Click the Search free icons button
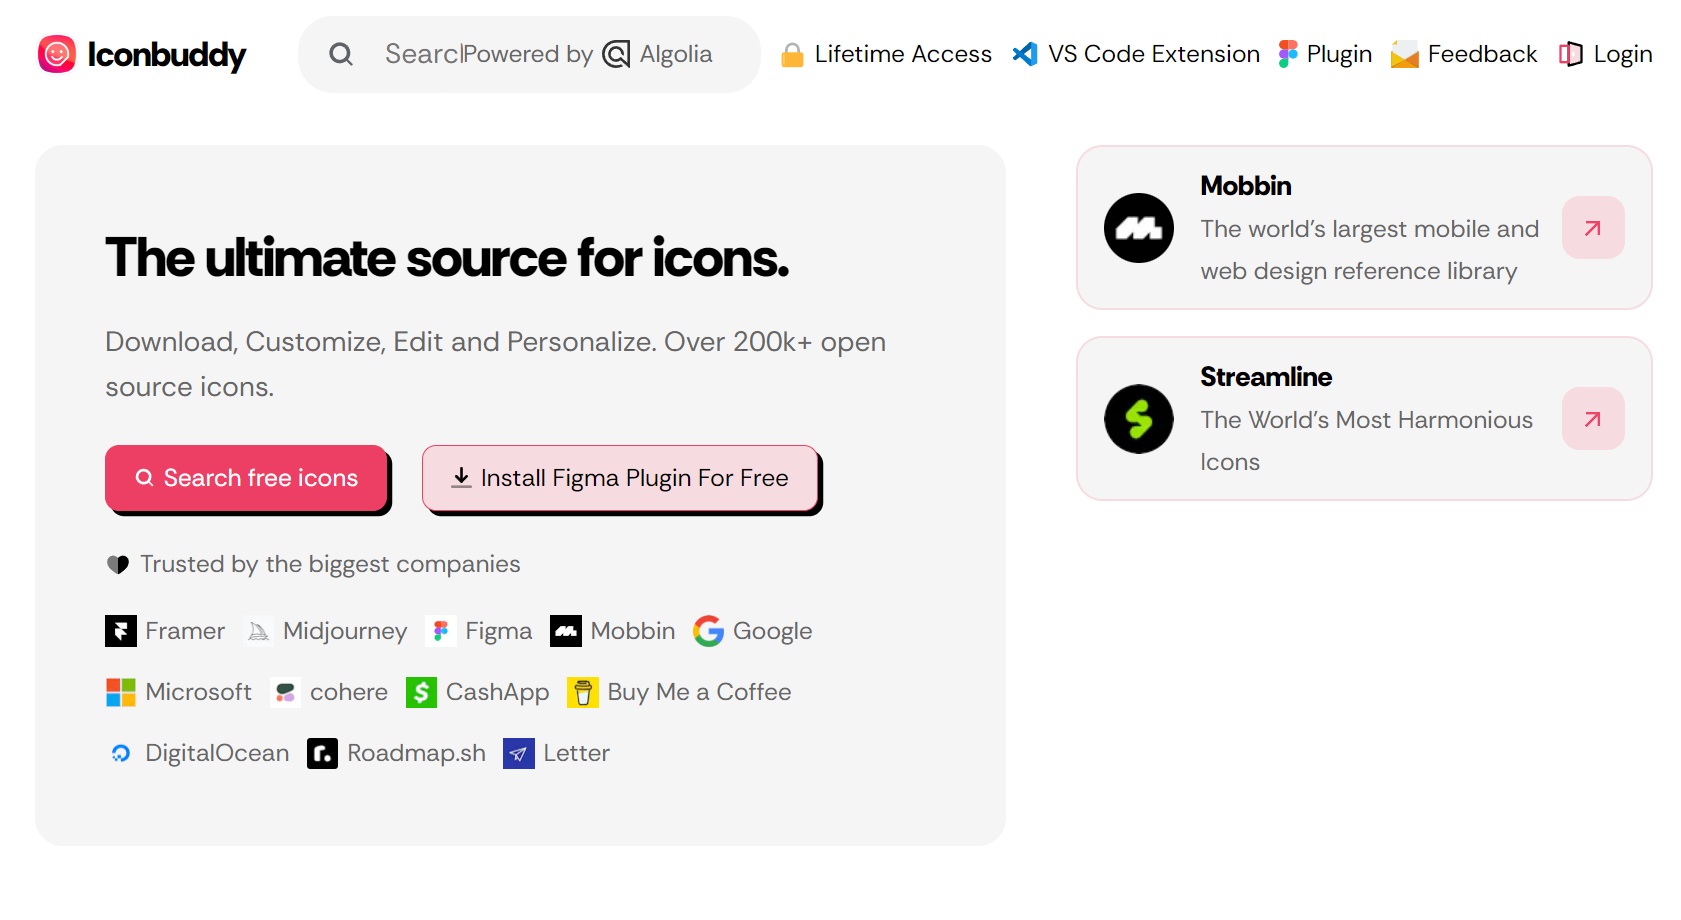 [246, 478]
